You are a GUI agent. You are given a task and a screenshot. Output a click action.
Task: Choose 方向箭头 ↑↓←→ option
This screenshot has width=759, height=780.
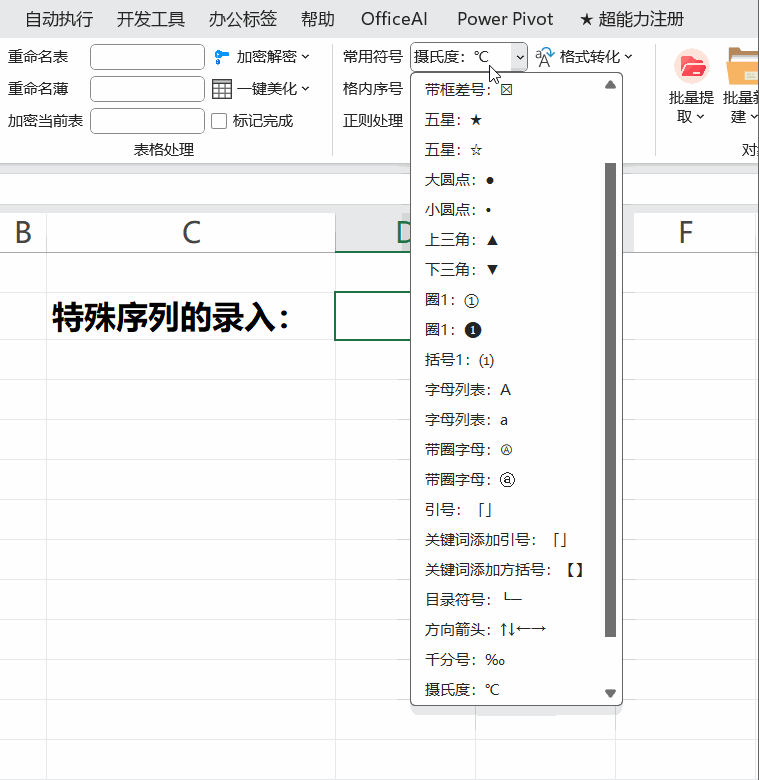(x=507, y=630)
